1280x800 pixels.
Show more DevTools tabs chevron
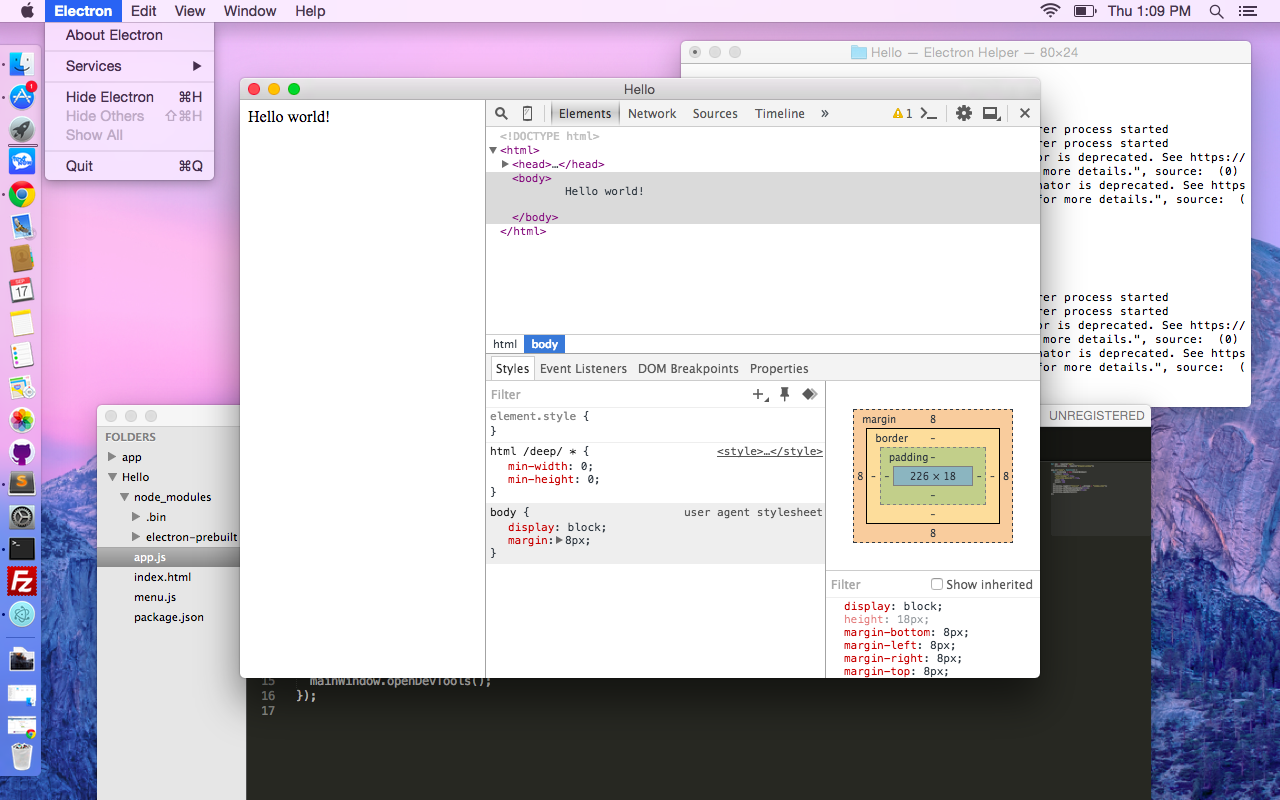(825, 114)
